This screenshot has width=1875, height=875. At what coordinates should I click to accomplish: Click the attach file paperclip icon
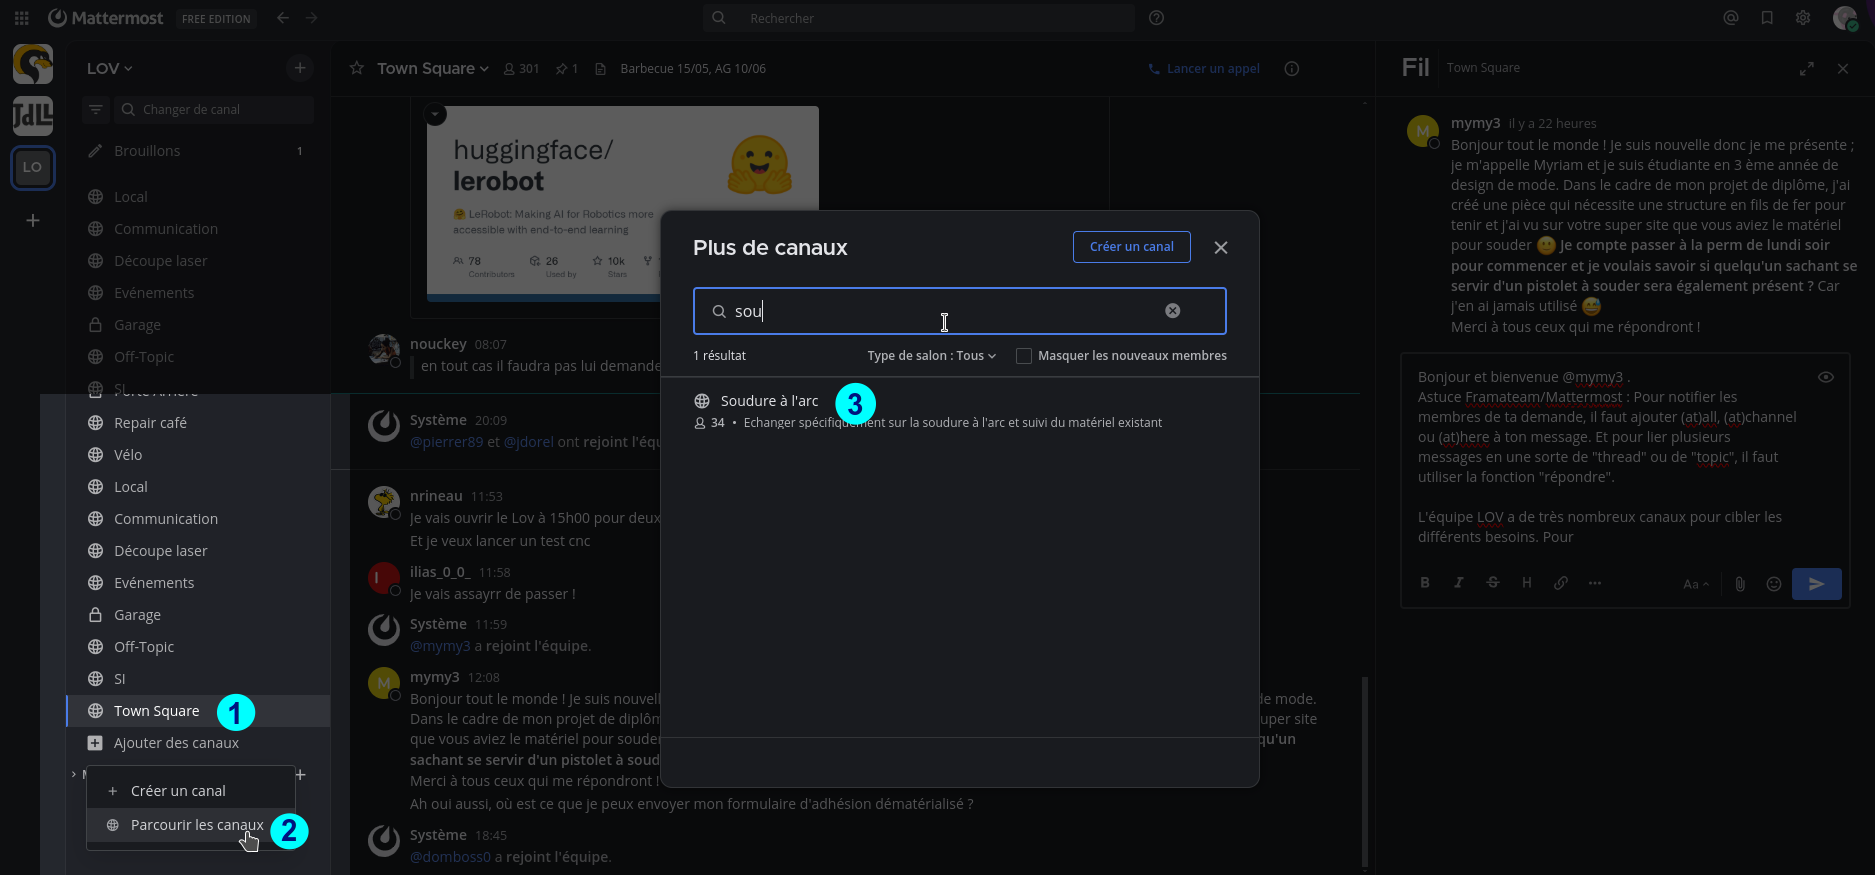(1740, 584)
